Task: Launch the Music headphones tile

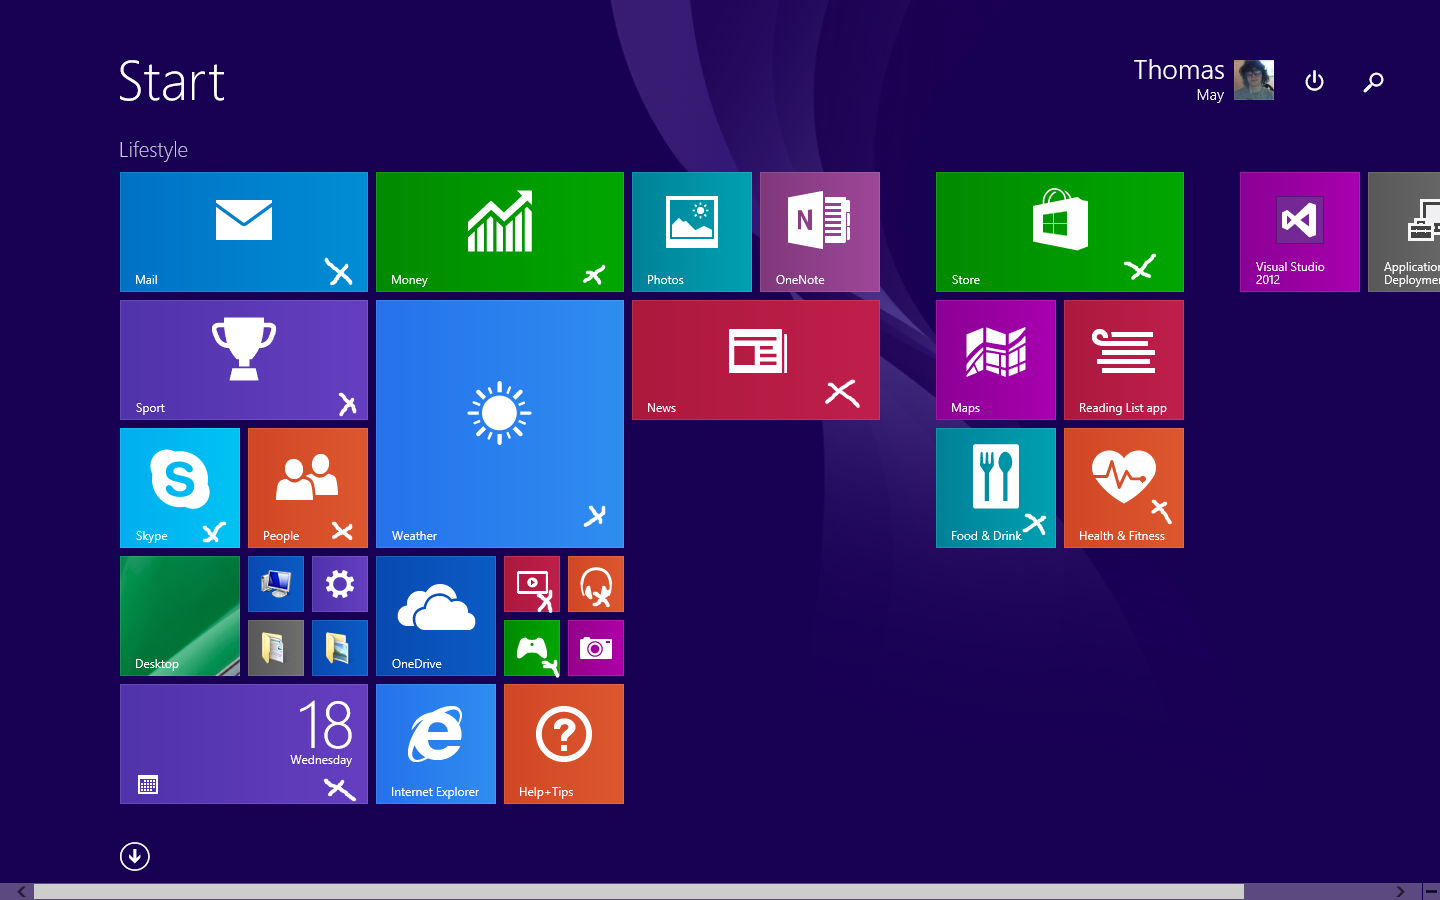Action: coord(596,584)
